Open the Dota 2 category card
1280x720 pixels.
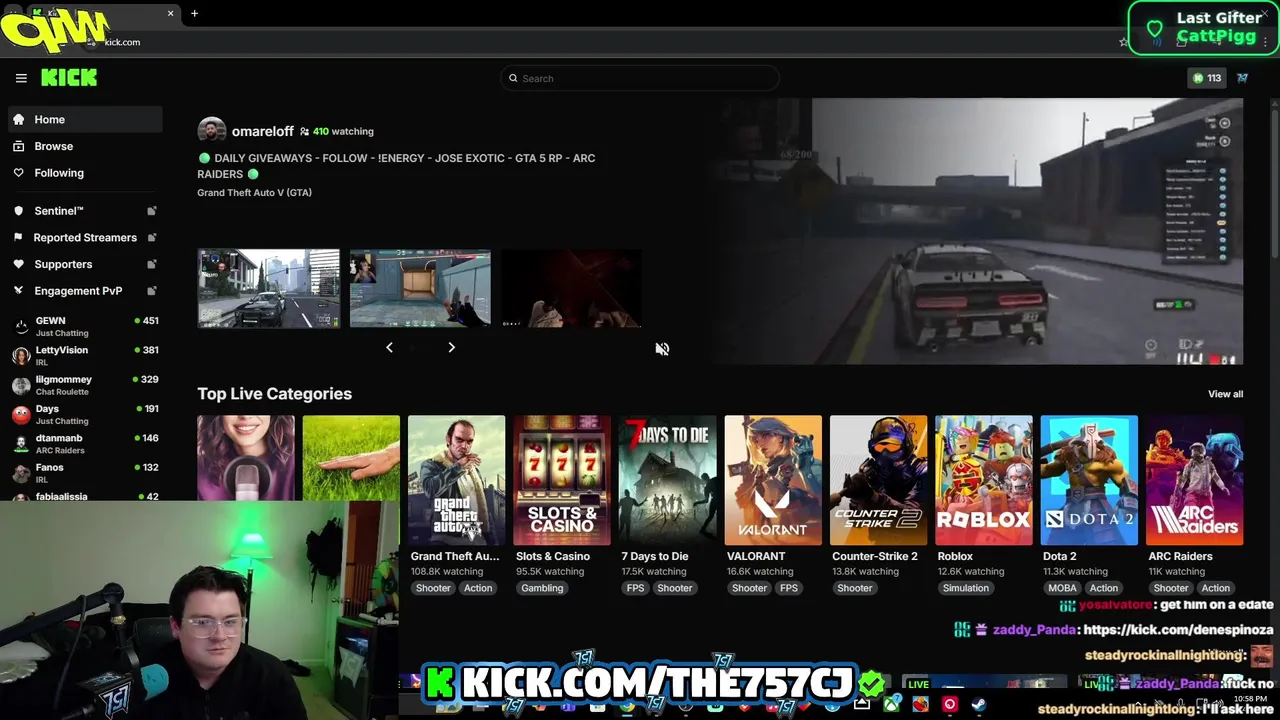pyautogui.click(x=1089, y=480)
